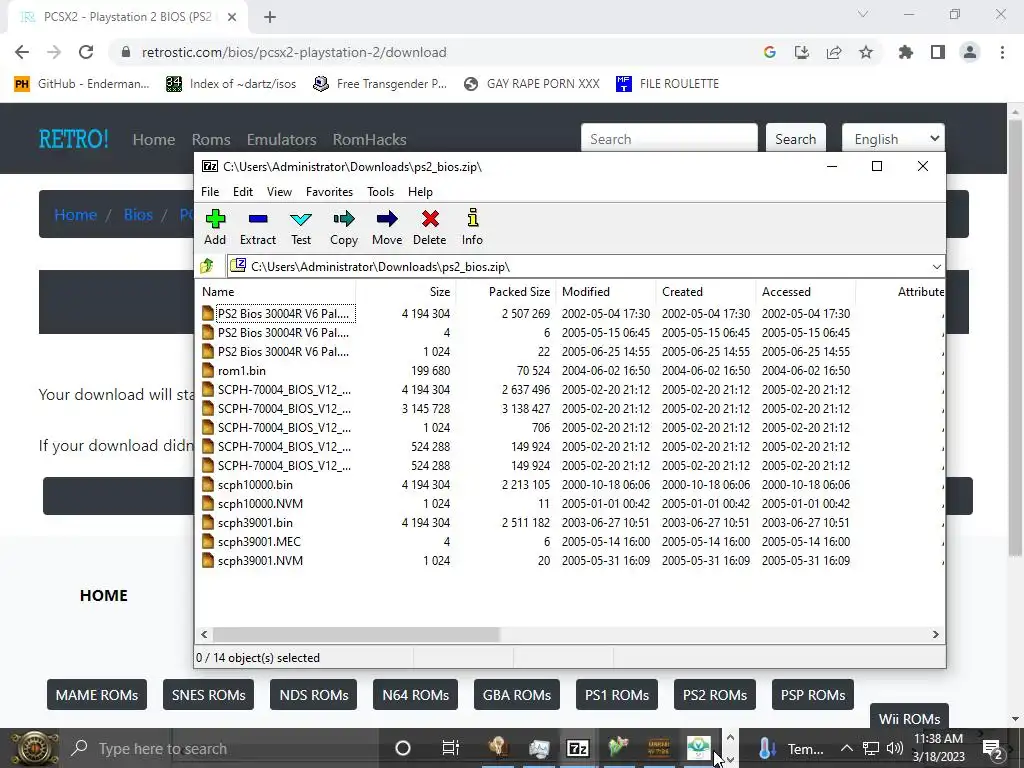This screenshot has height=768, width=1024.
Task: Click the 7-Zip taskbar icon
Action: click(577, 748)
